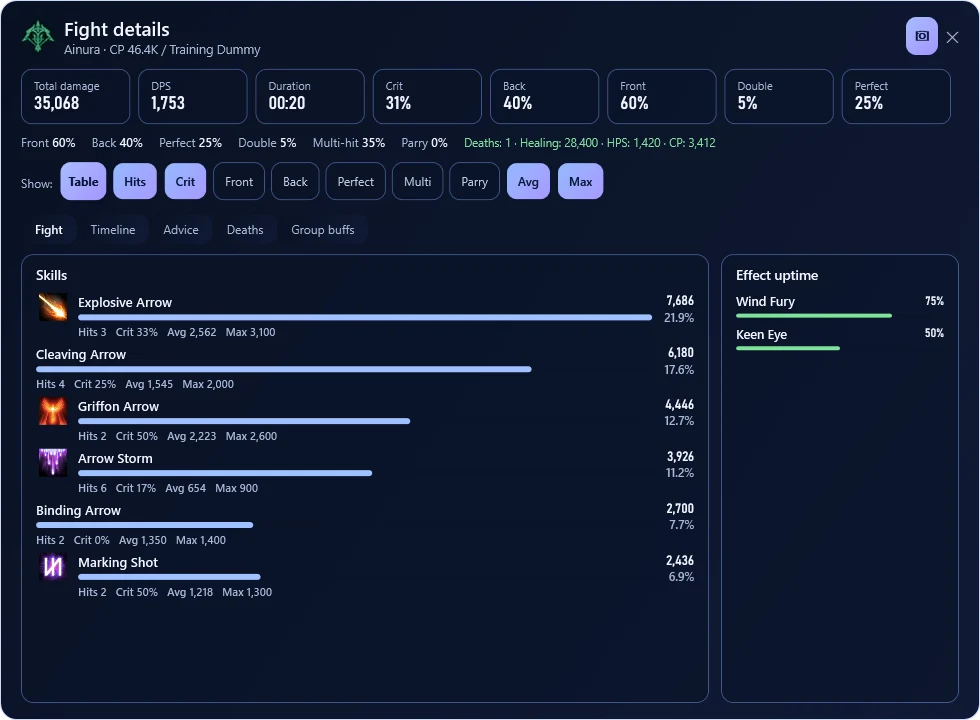Click the 4,446 damage value
The height and width of the screenshot is (720, 980).
[x=679, y=404]
